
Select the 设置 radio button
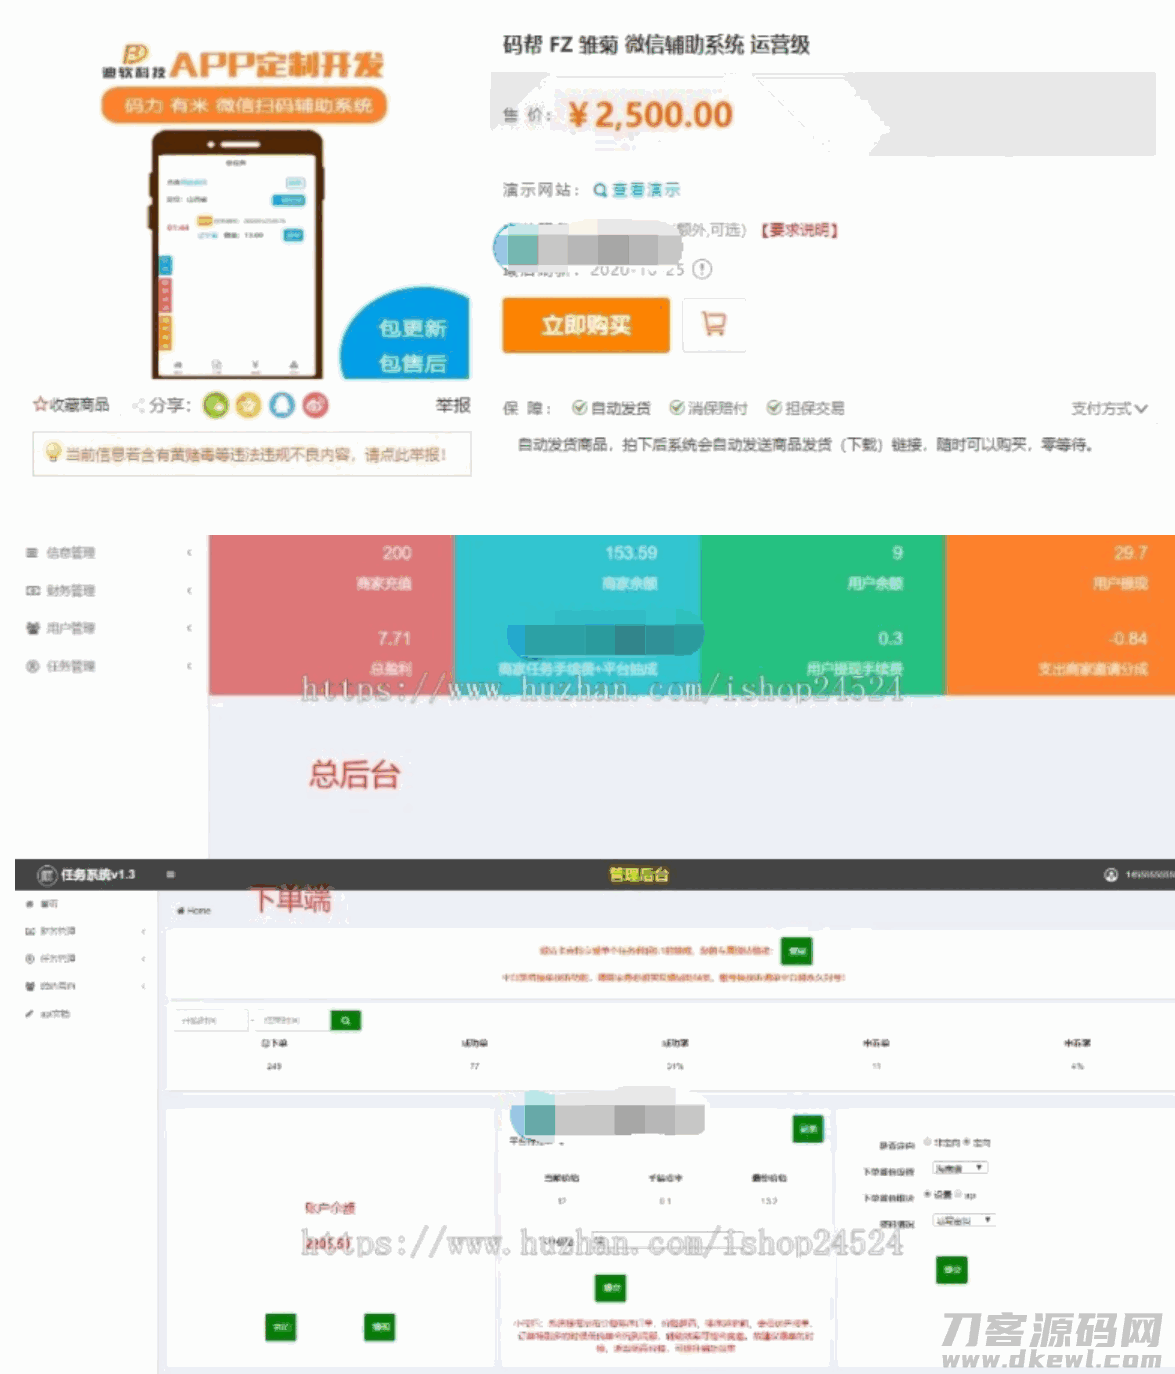click(x=927, y=1194)
